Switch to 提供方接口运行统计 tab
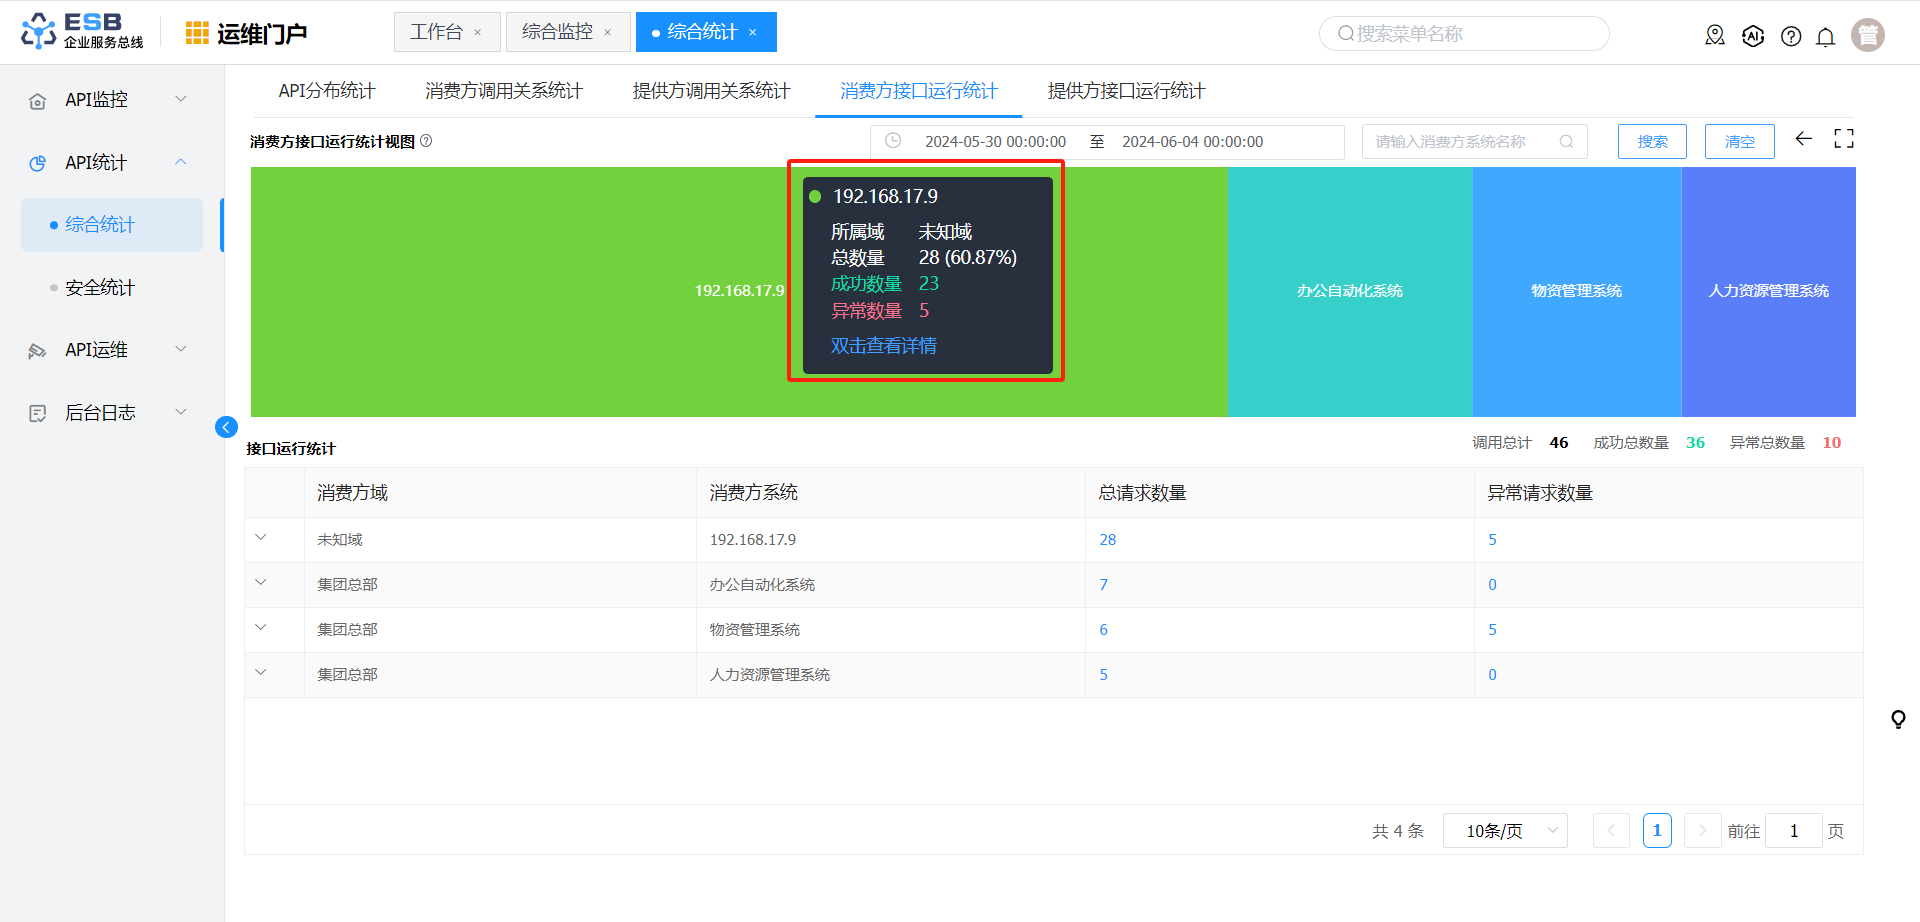1920x922 pixels. [1126, 91]
